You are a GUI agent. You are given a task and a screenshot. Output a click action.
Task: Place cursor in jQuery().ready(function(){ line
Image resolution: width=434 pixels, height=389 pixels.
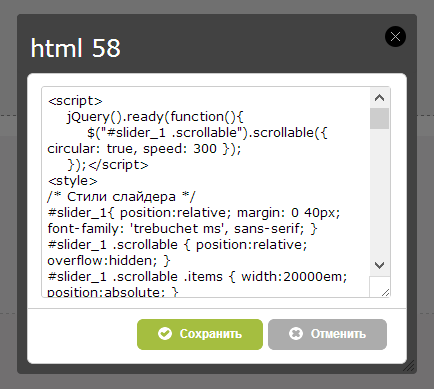[155, 117]
